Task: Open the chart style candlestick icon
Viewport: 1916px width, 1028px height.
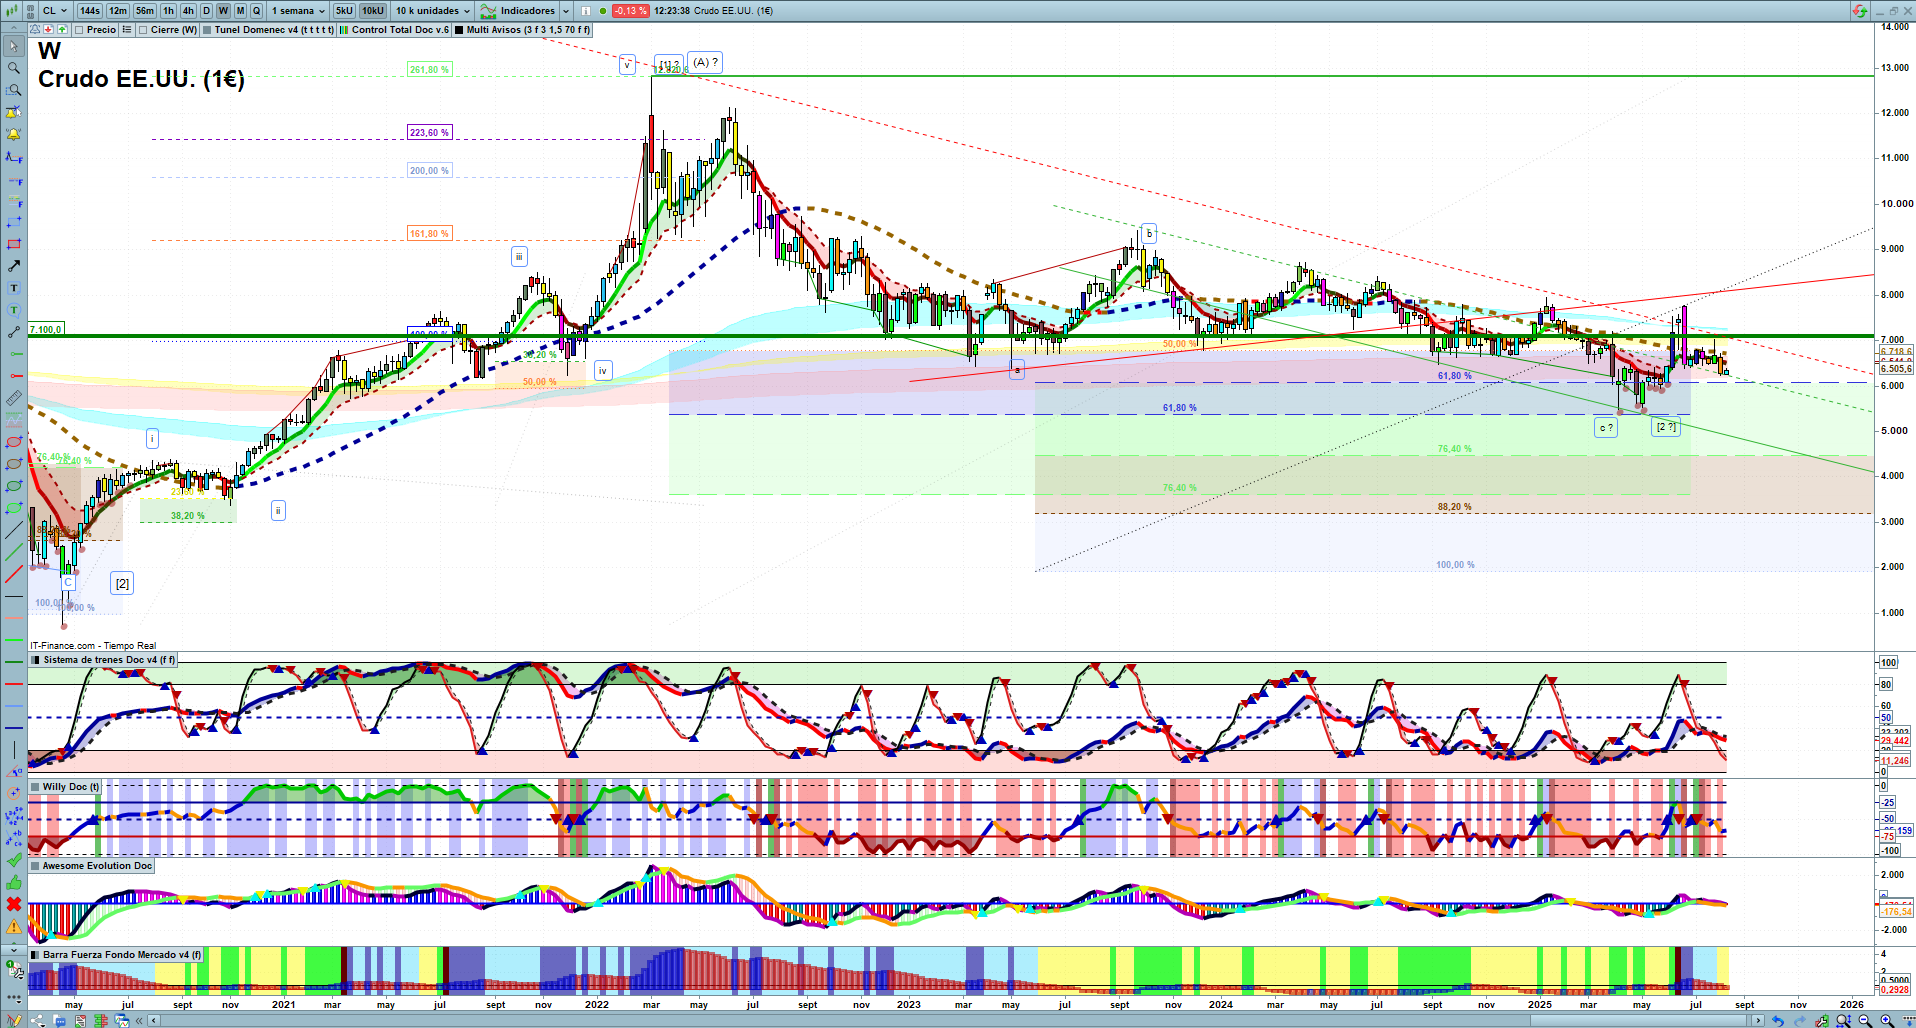Action: (x=12, y=10)
